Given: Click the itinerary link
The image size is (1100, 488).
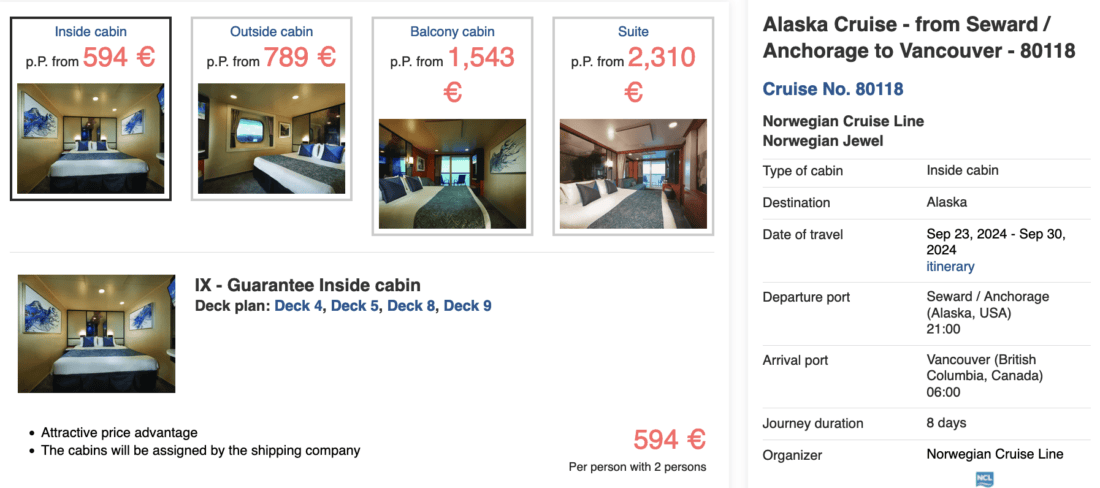Looking at the screenshot, I should click(x=950, y=267).
